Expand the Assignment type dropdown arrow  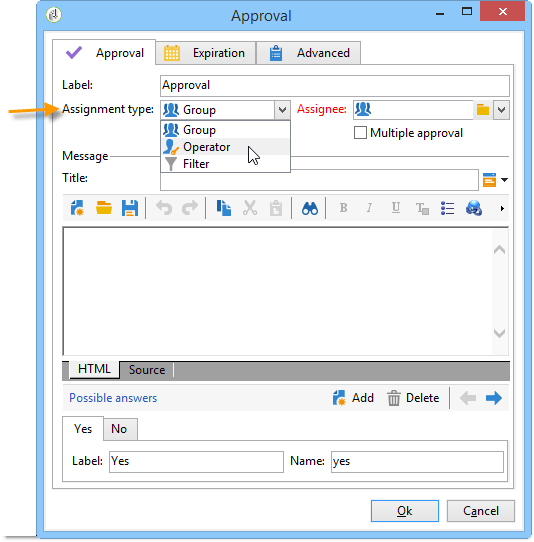[282, 110]
